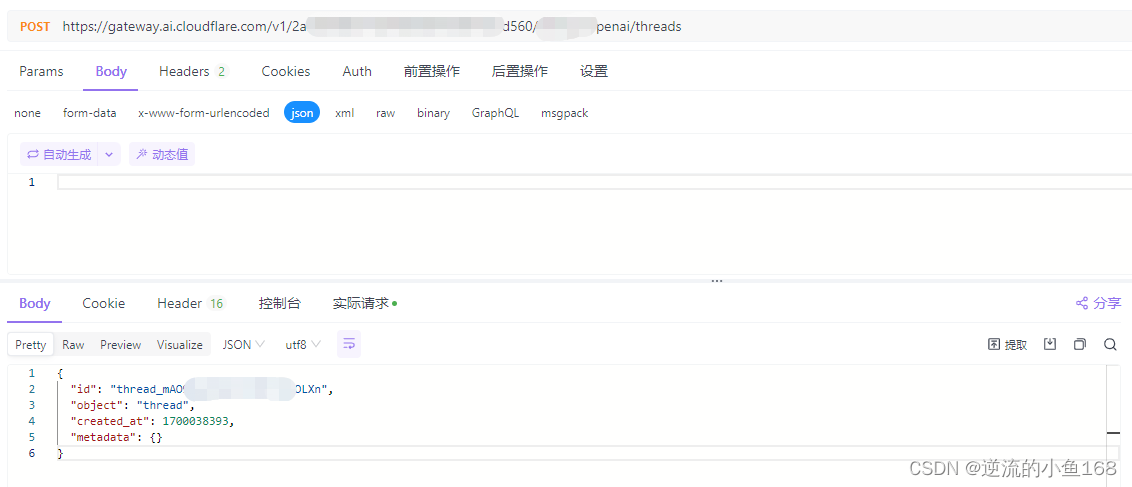Select the Preview response view
Viewport: 1132px width, 487px height.
point(121,345)
